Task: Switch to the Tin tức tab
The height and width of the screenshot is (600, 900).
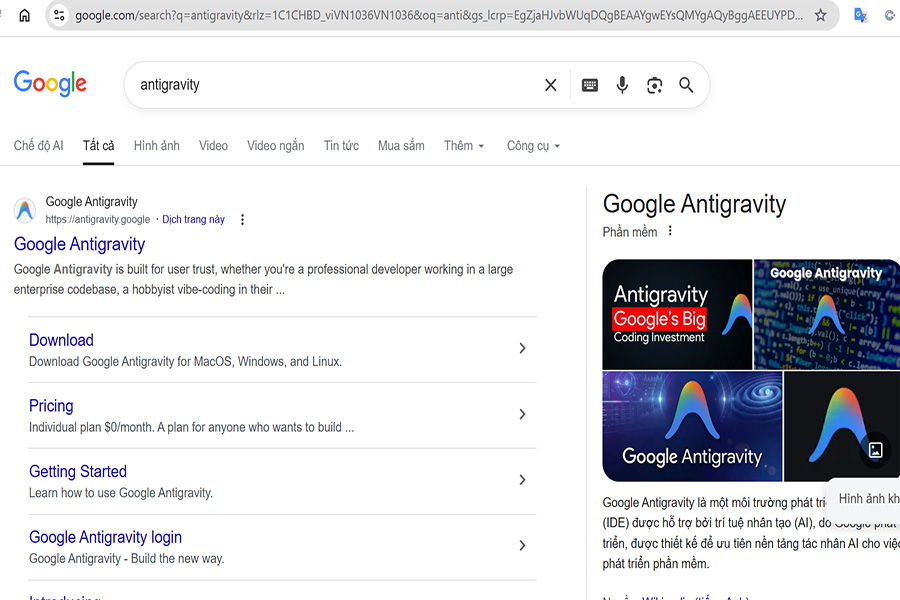Action: pos(341,146)
